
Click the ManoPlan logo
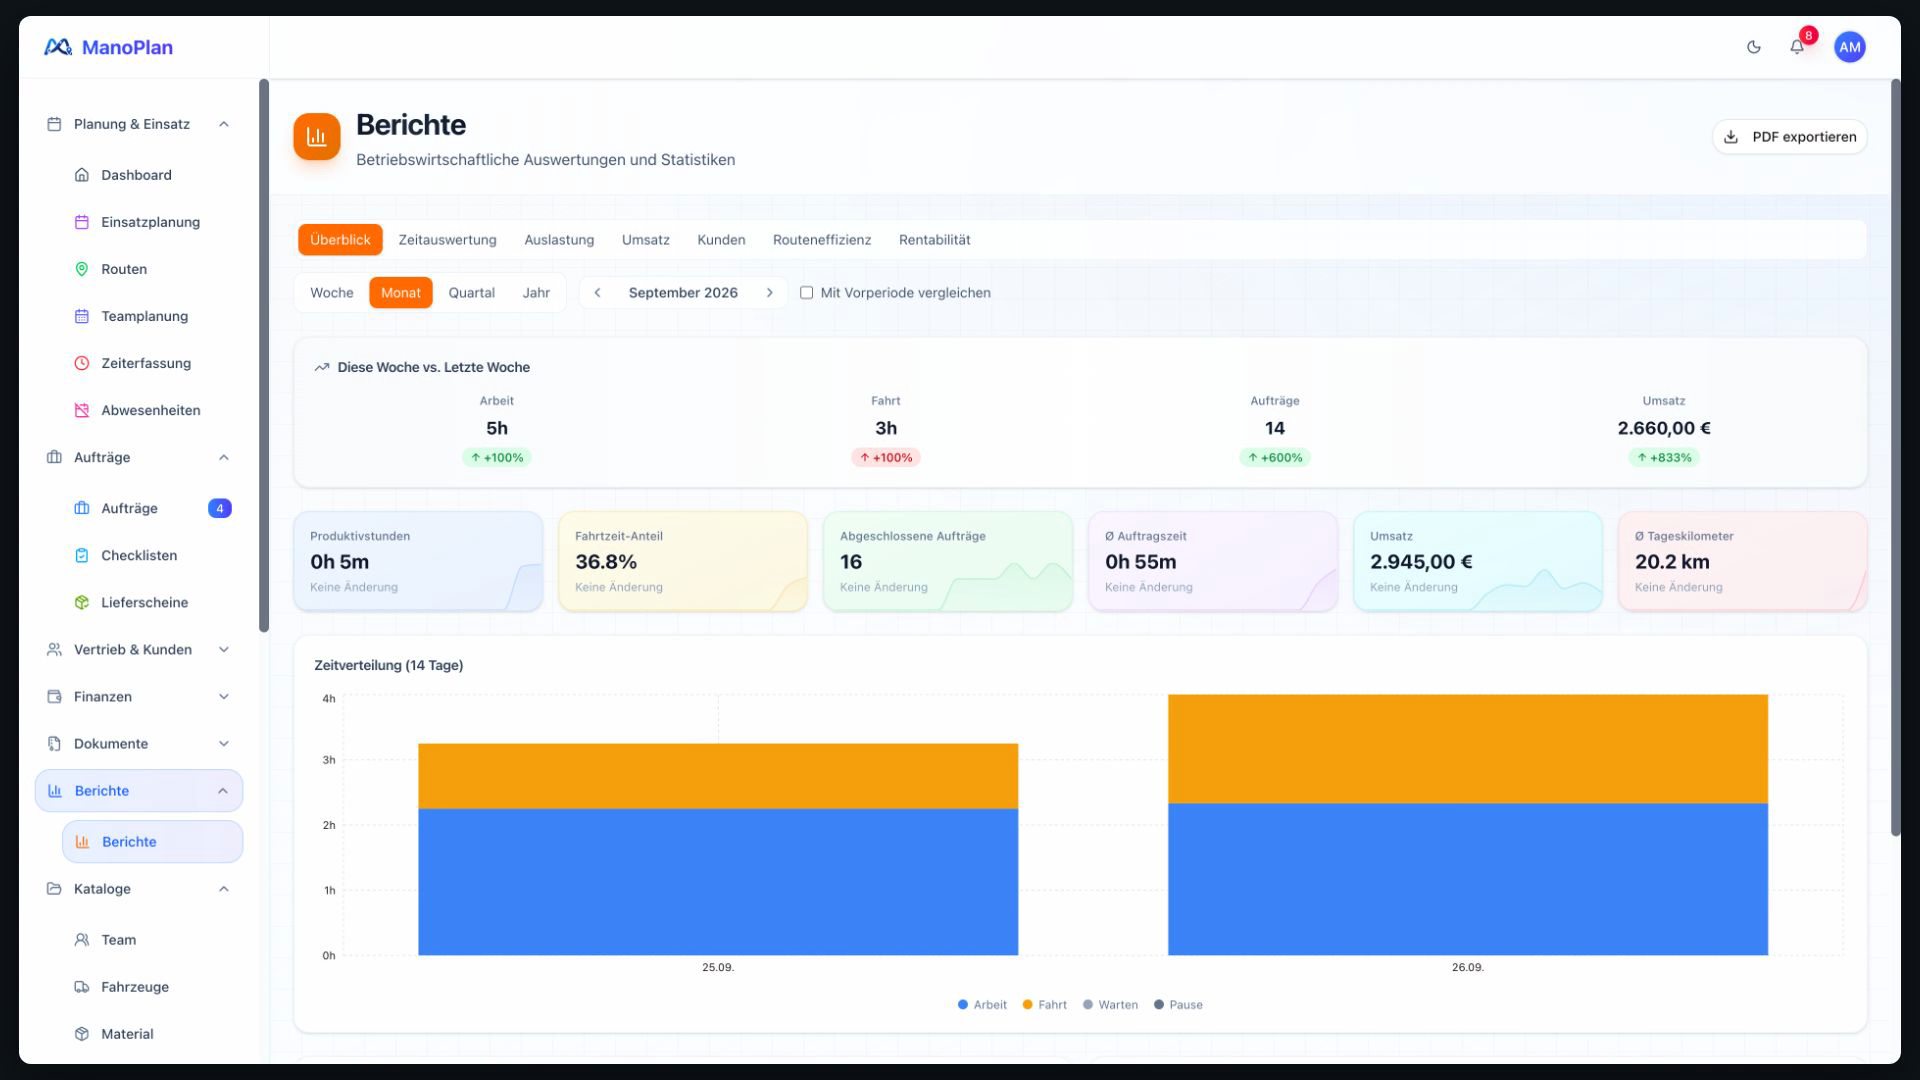pyautogui.click(x=108, y=47)
